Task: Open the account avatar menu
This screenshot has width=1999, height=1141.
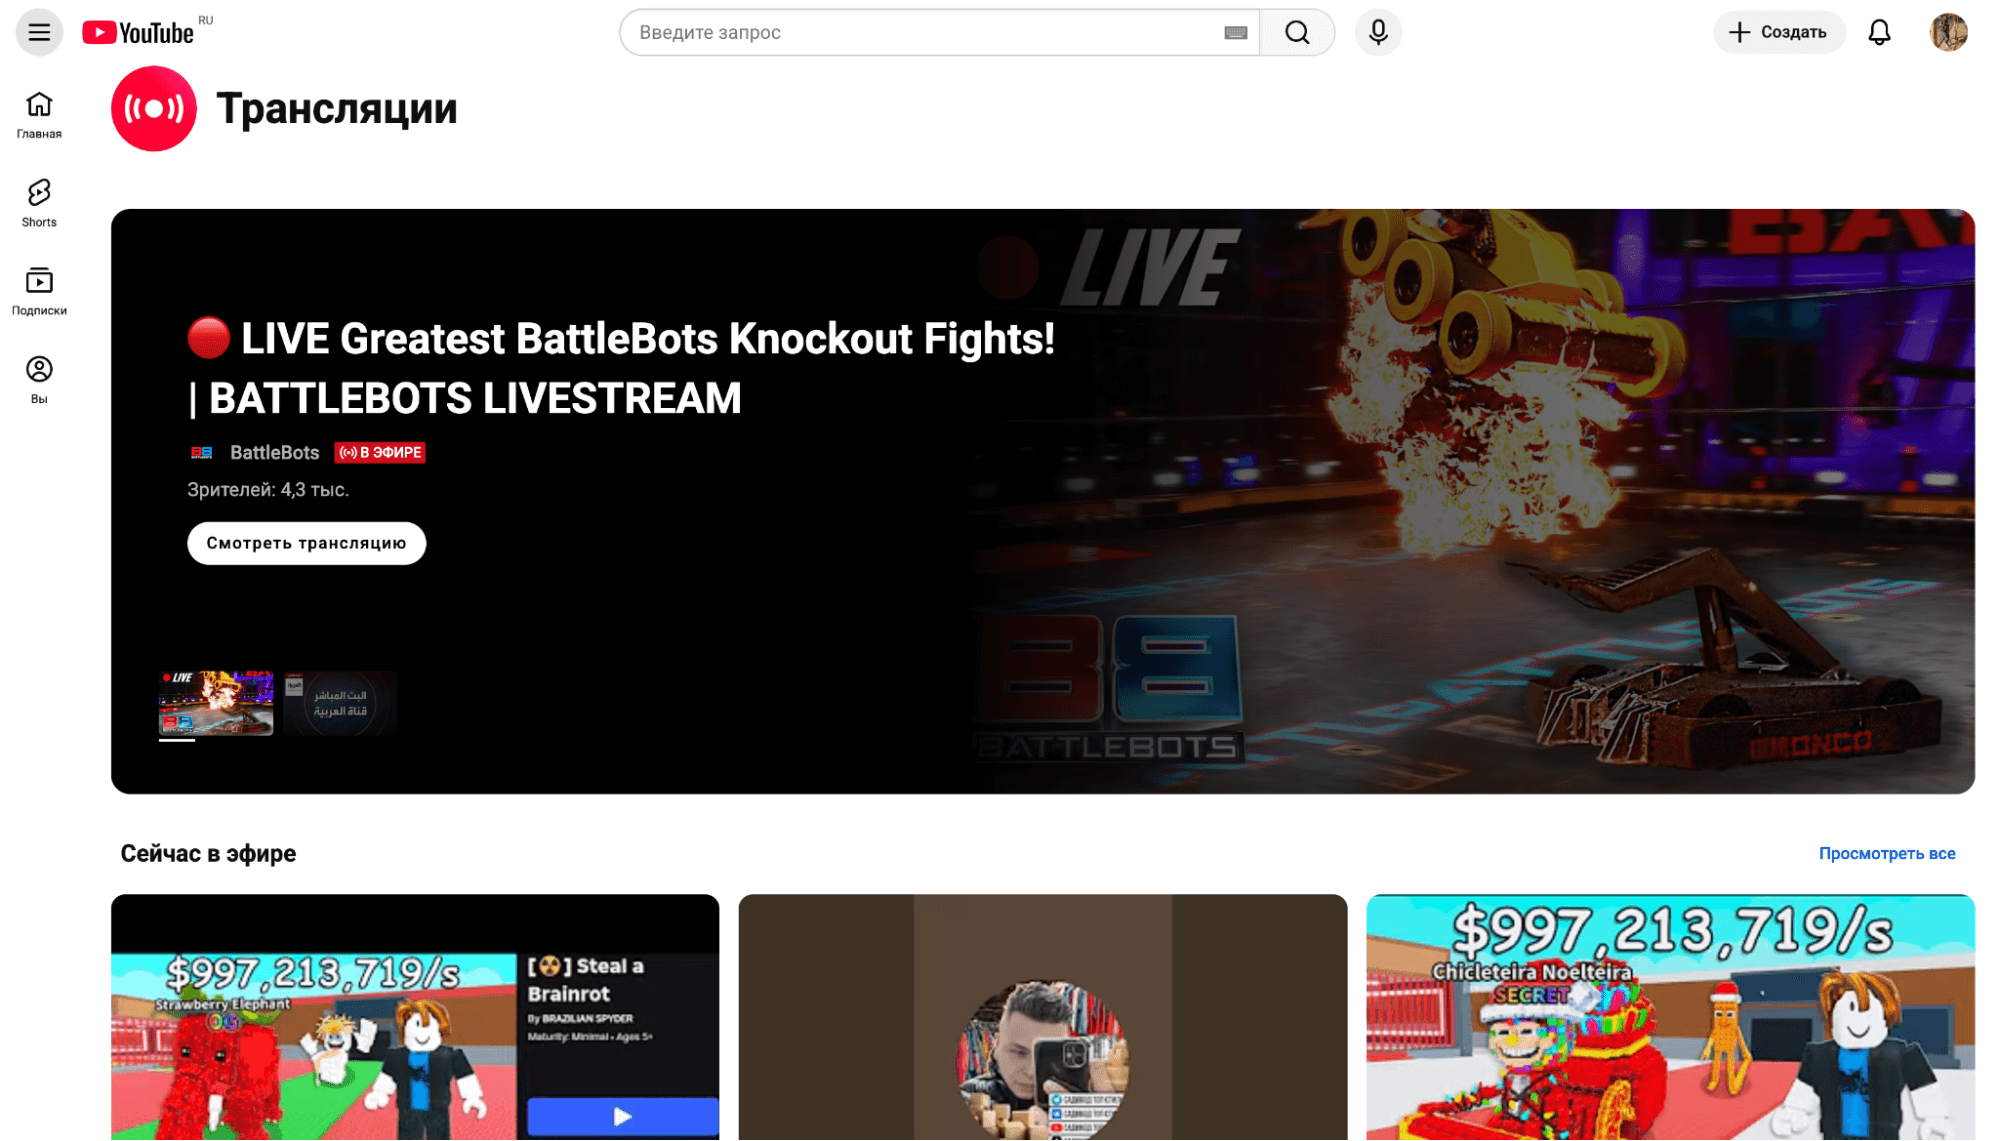Action: [x=1947, y=32]
